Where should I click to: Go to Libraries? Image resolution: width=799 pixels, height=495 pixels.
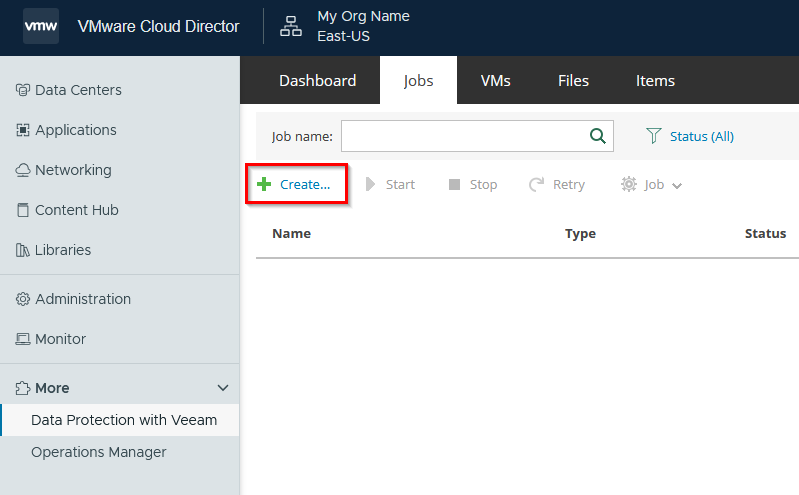pos(63,250)
